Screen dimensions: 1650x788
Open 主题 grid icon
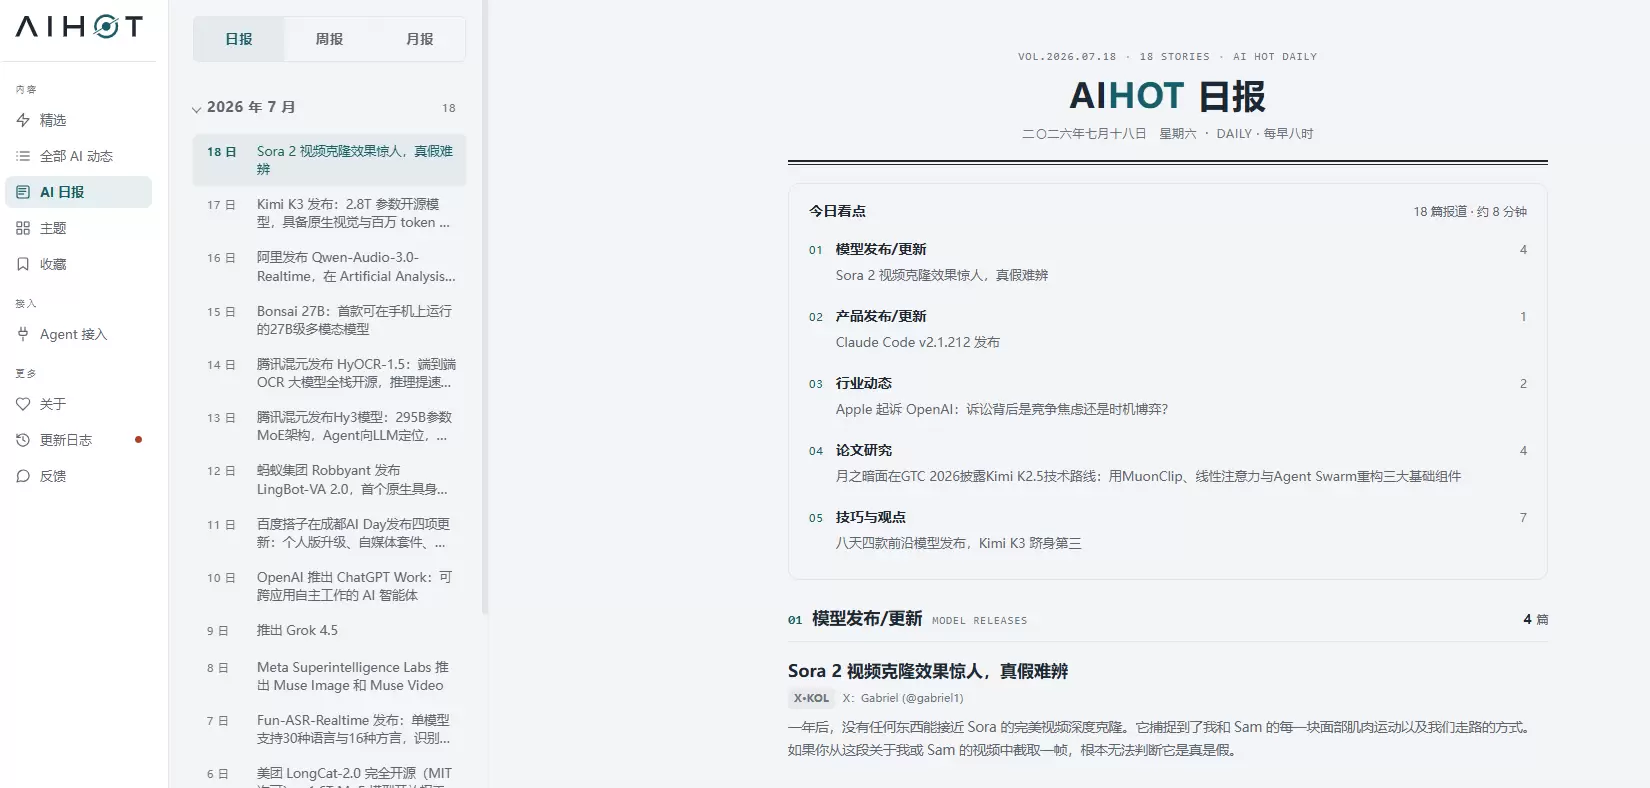tap(23, 228)
